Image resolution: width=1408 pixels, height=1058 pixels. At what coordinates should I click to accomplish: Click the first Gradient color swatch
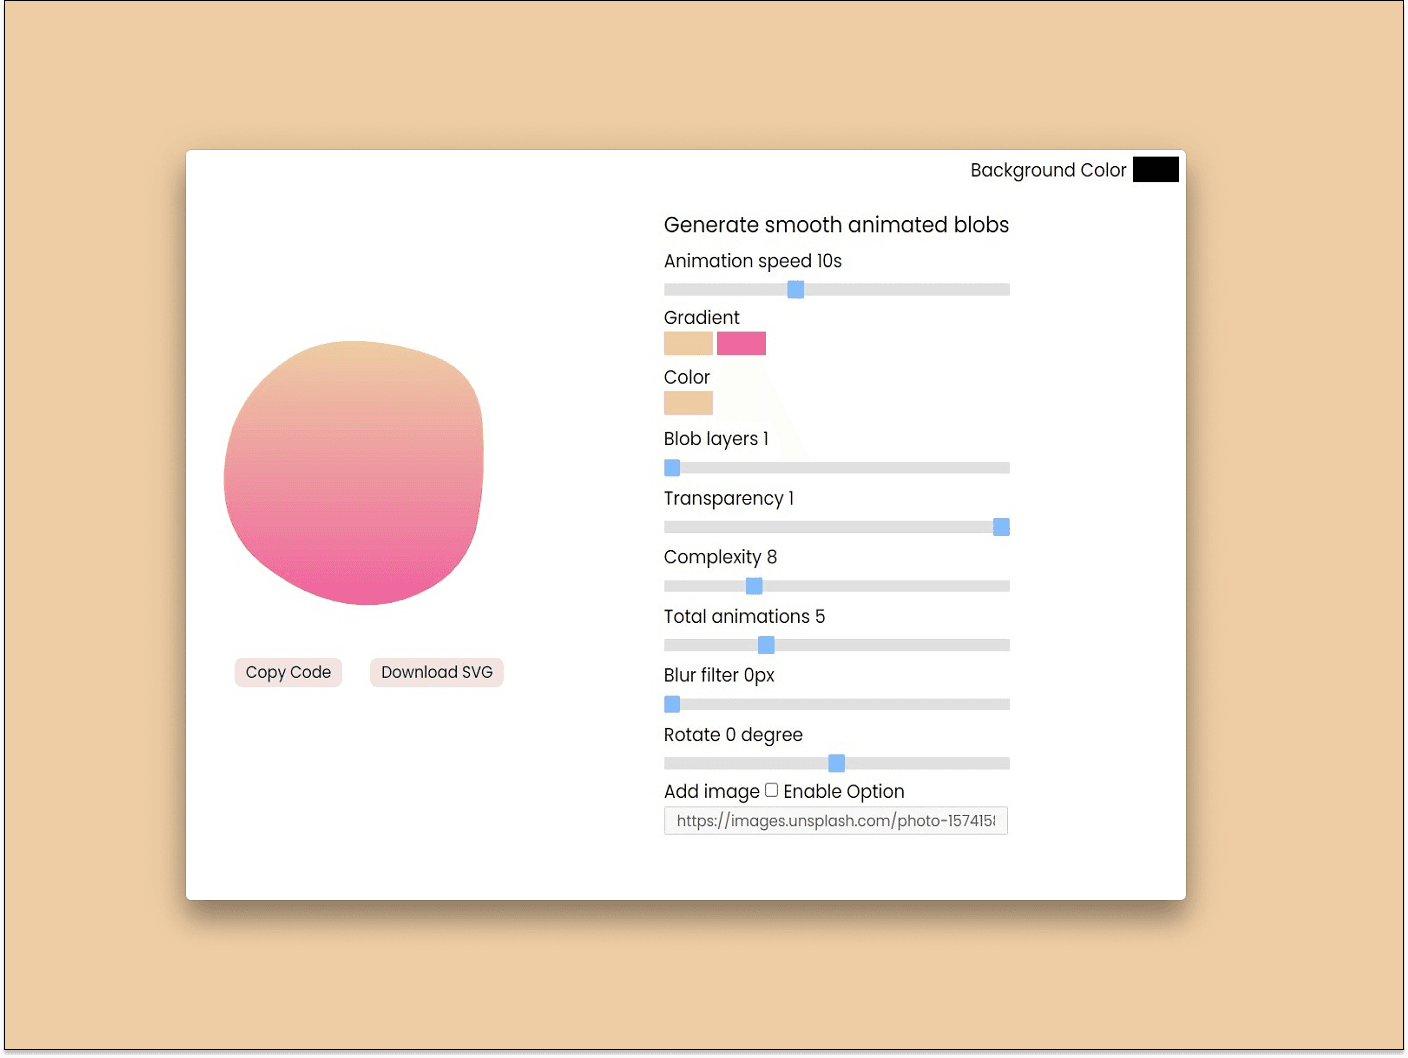coord(688,343)
